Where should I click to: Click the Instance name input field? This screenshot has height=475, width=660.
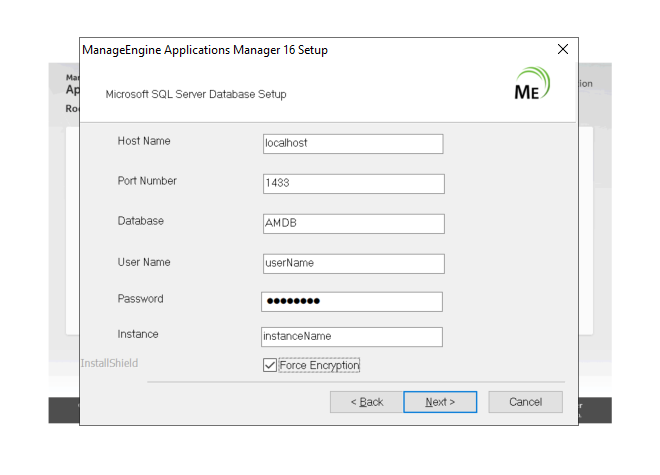pyautogui.click(x=352, y=337)
